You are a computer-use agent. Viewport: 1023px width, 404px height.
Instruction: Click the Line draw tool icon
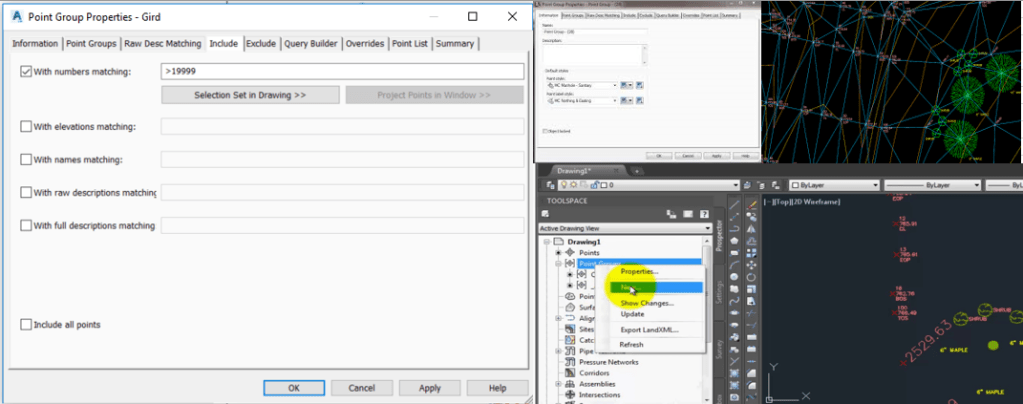737,206
